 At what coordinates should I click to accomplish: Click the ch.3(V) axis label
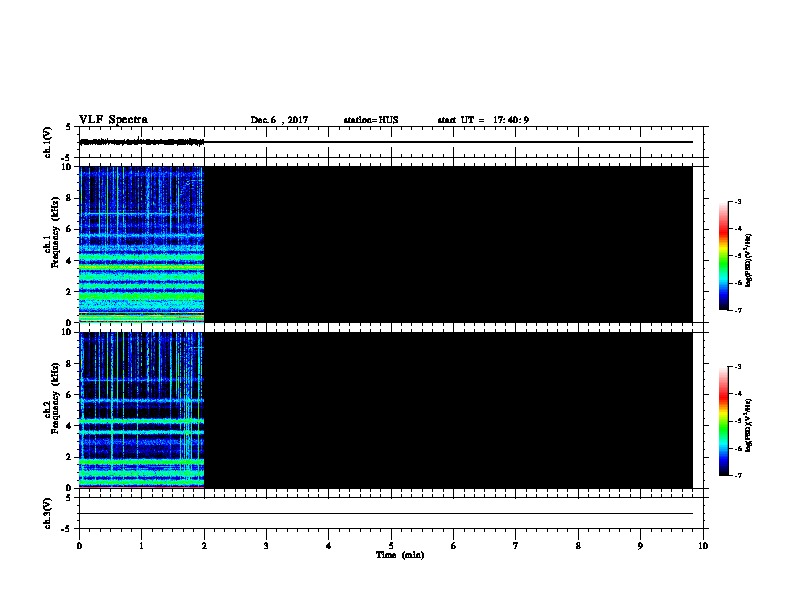click(x=48, y=514)
